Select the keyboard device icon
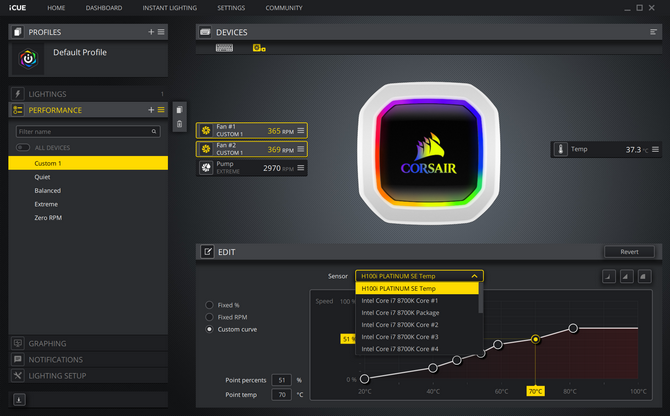 point(224,48)
